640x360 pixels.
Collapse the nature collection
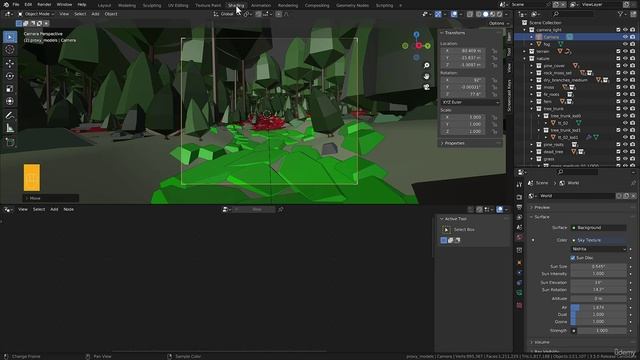click(x=525, y=58)
